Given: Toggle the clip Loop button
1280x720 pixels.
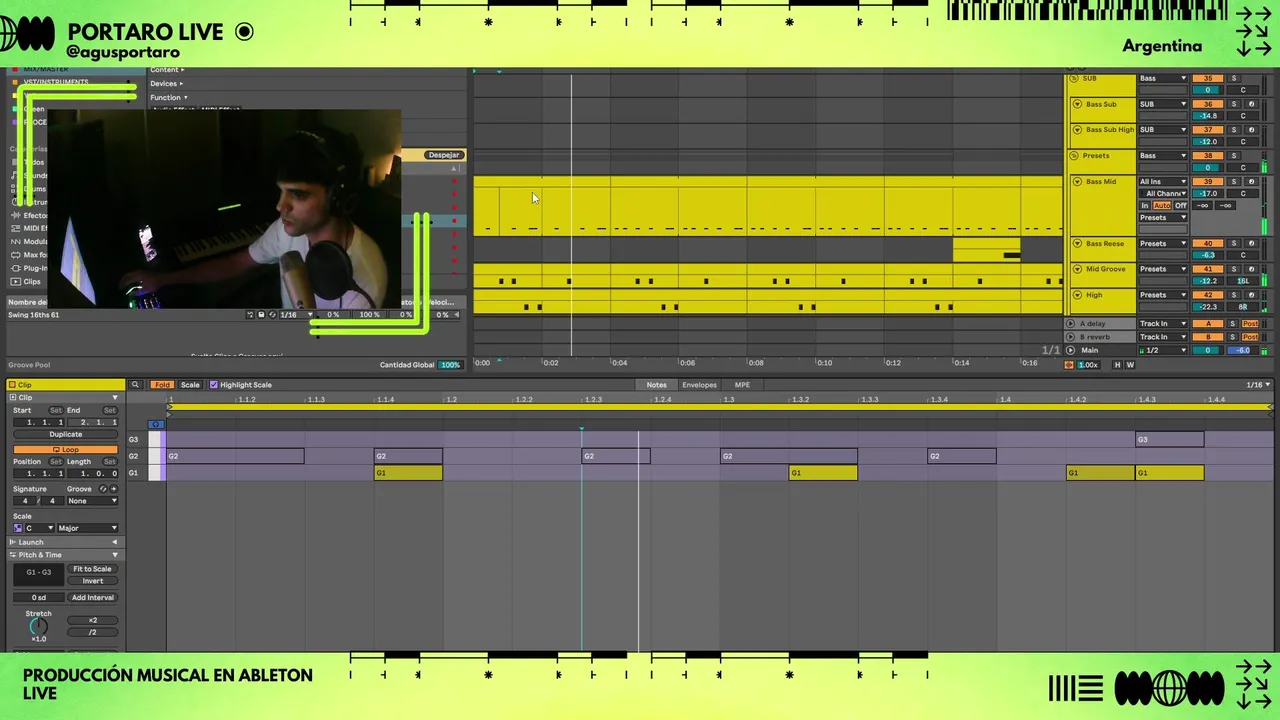Looking at the screenshot, I should tap(65, 450).
